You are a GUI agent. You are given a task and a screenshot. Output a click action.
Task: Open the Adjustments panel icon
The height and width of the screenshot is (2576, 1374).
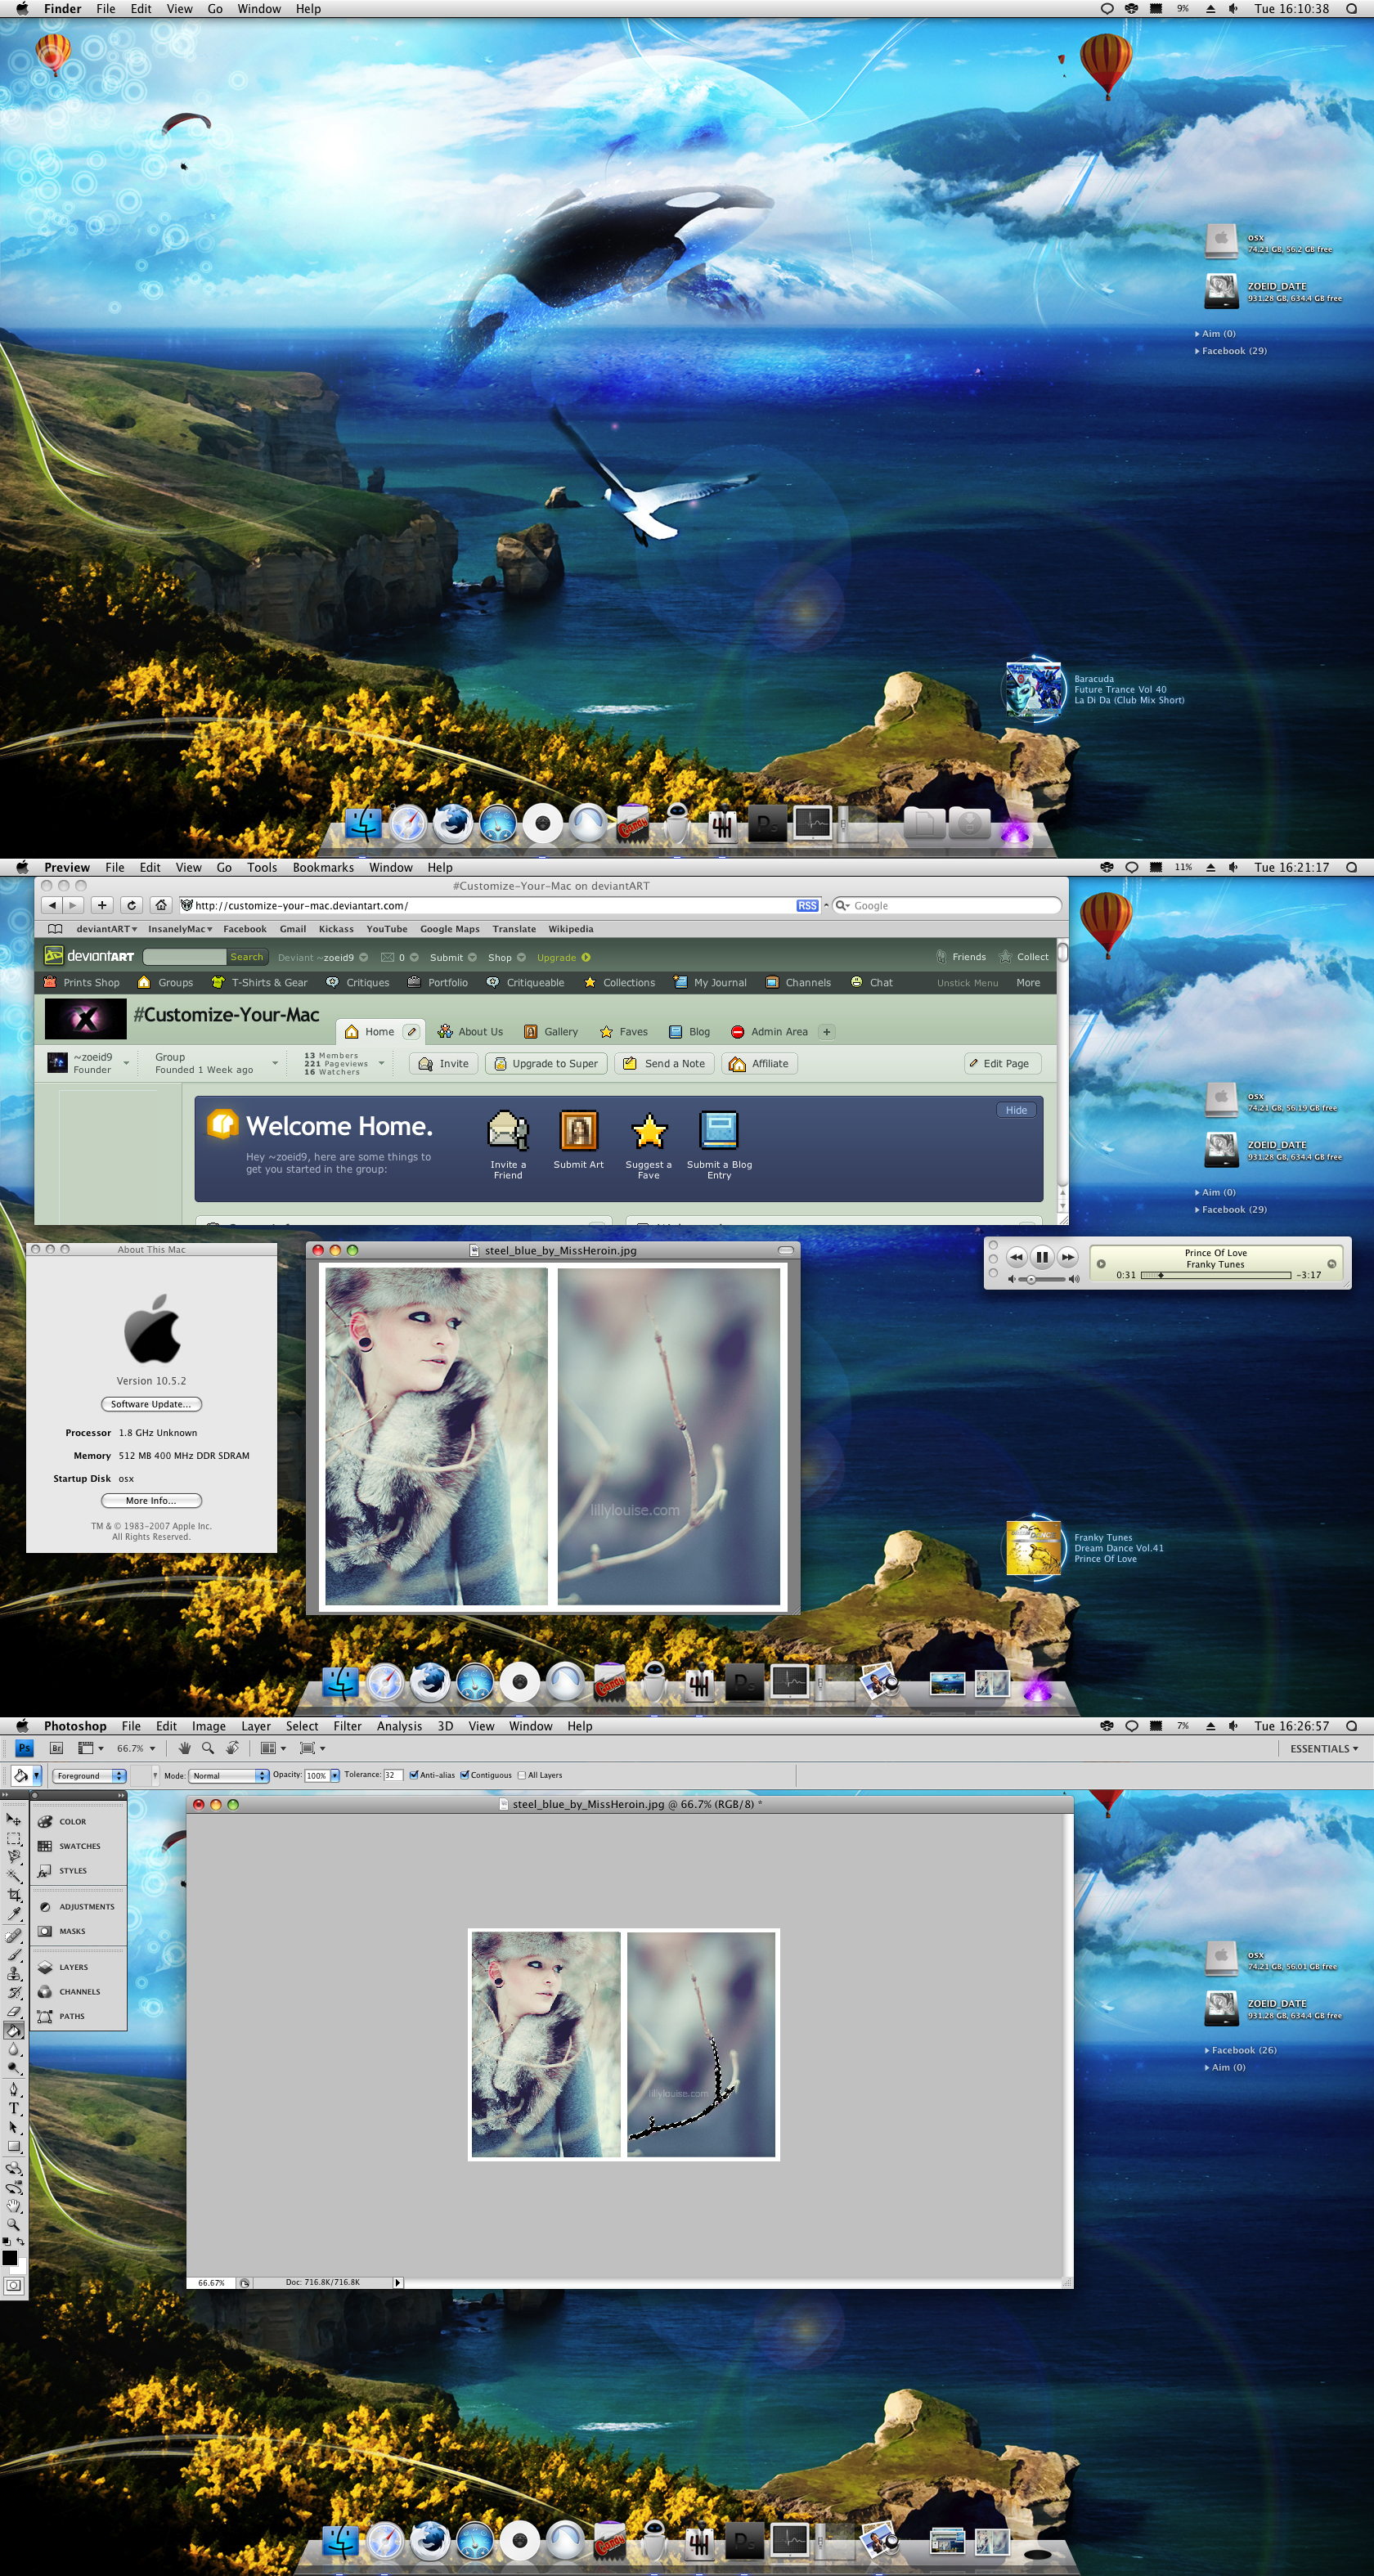click(45, 1907)
